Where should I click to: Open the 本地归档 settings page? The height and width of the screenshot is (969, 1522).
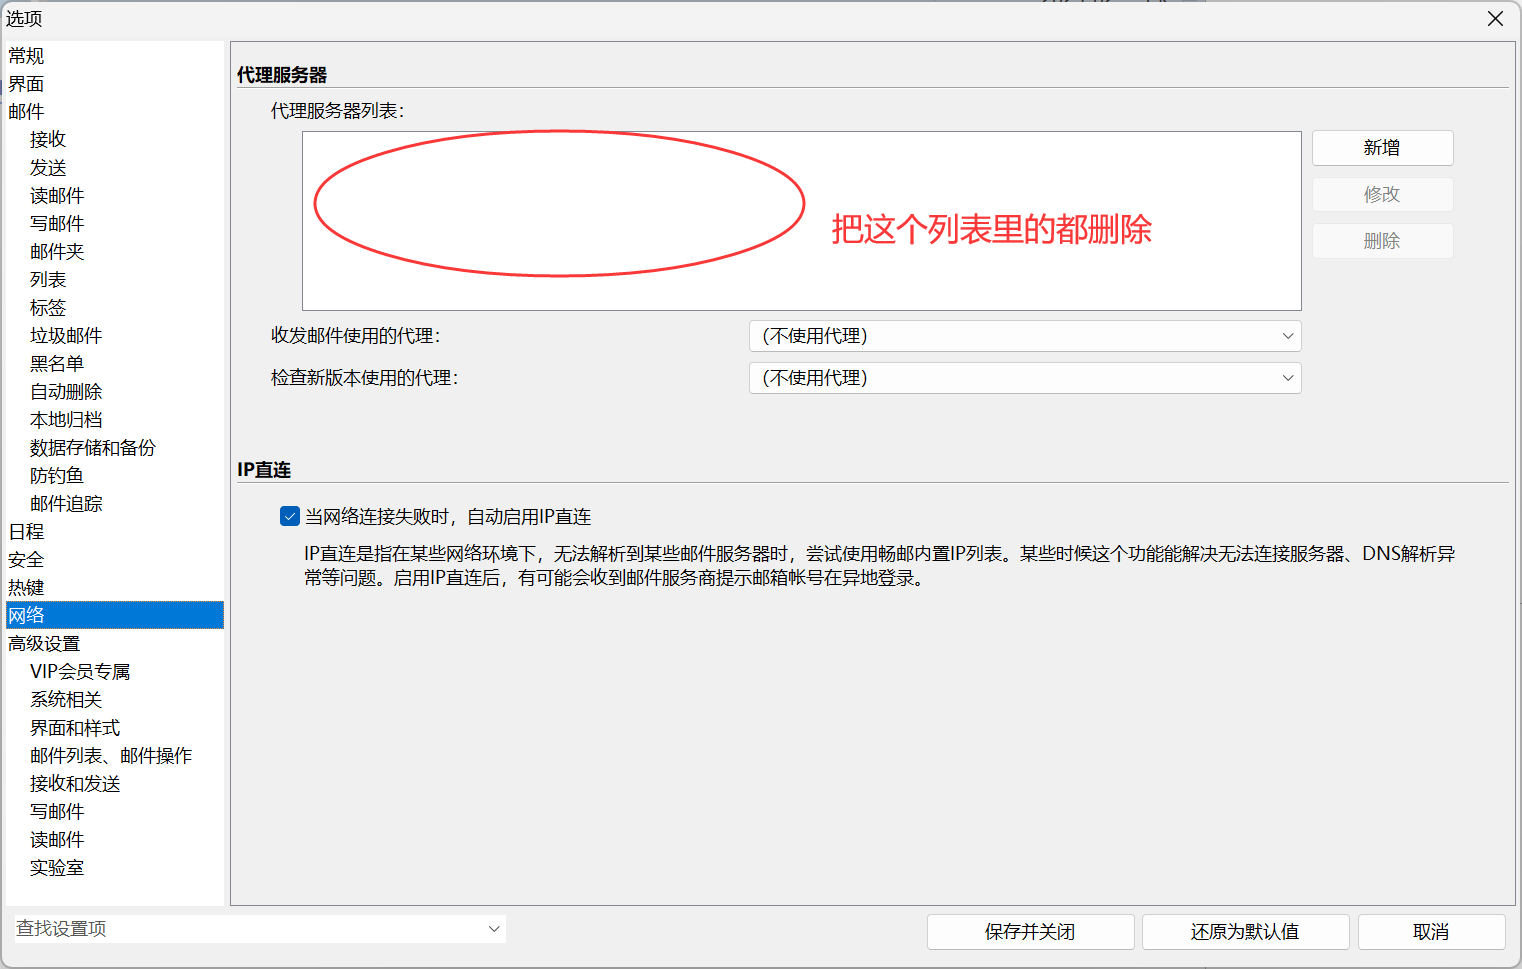coord(66,420)
